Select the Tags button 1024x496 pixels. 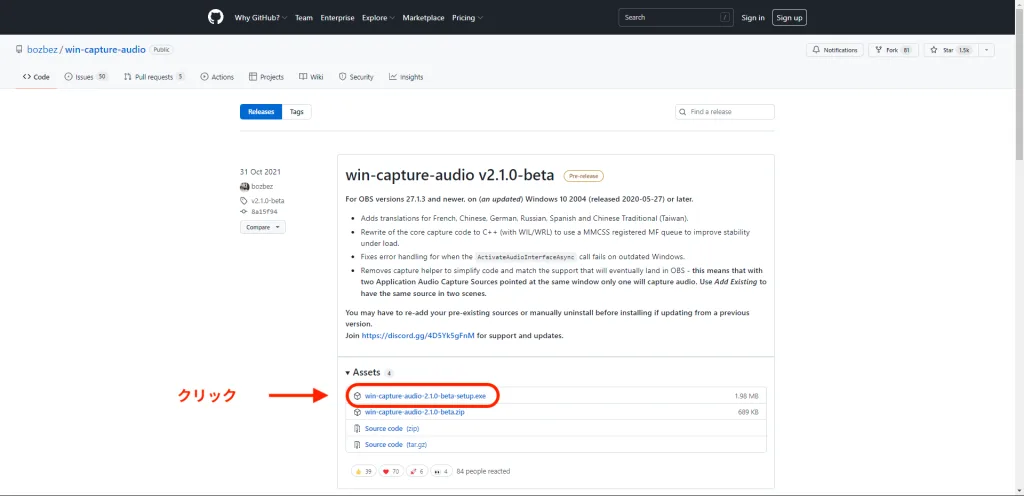click(x=296, y=112)
